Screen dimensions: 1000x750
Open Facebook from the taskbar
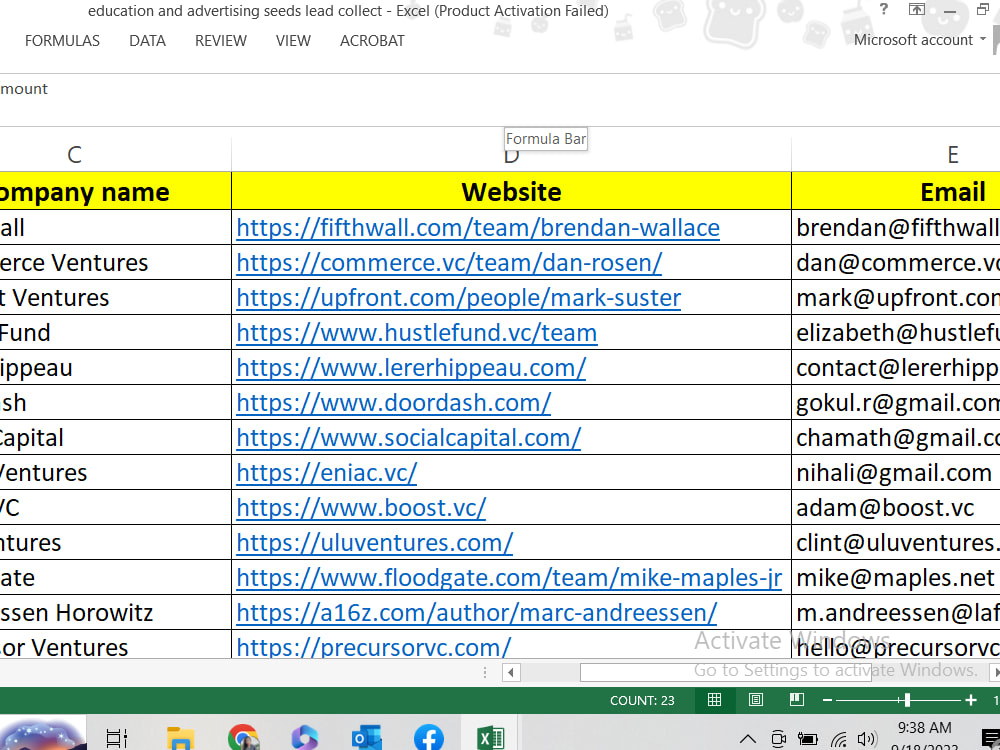429,738
